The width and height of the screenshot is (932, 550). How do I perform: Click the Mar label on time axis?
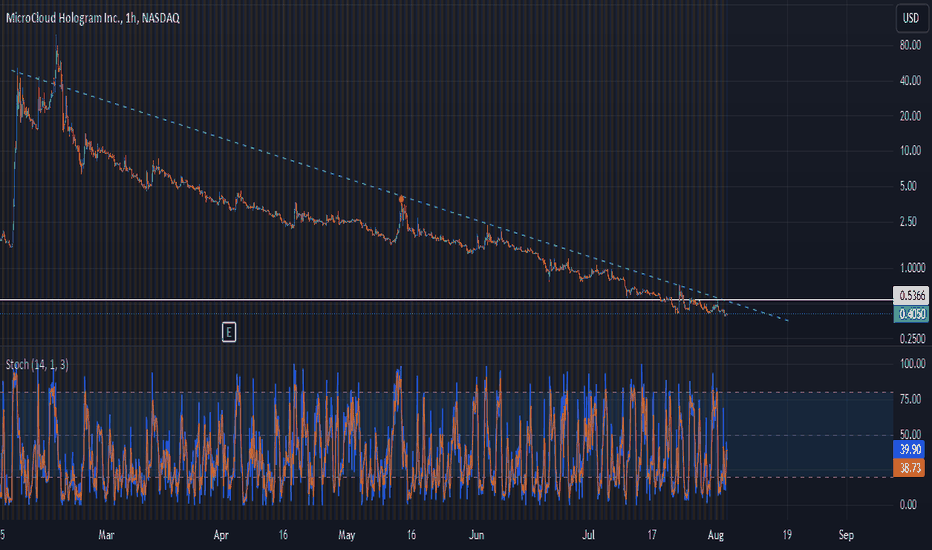tap(106, 535)
